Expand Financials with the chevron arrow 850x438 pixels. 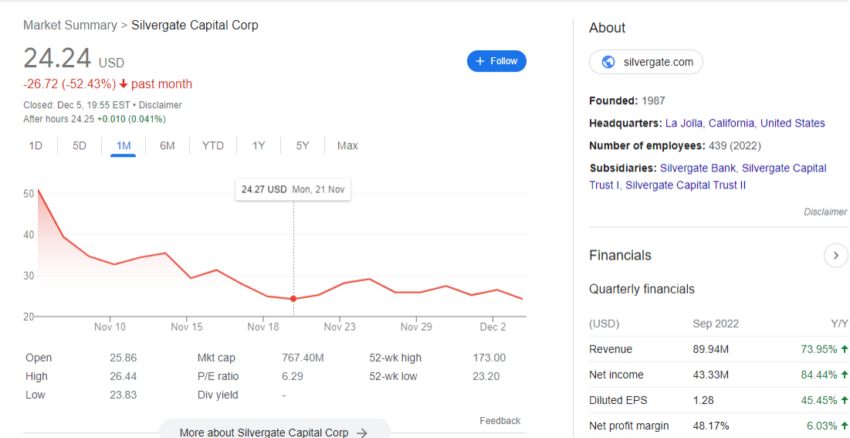coord(835,255)
